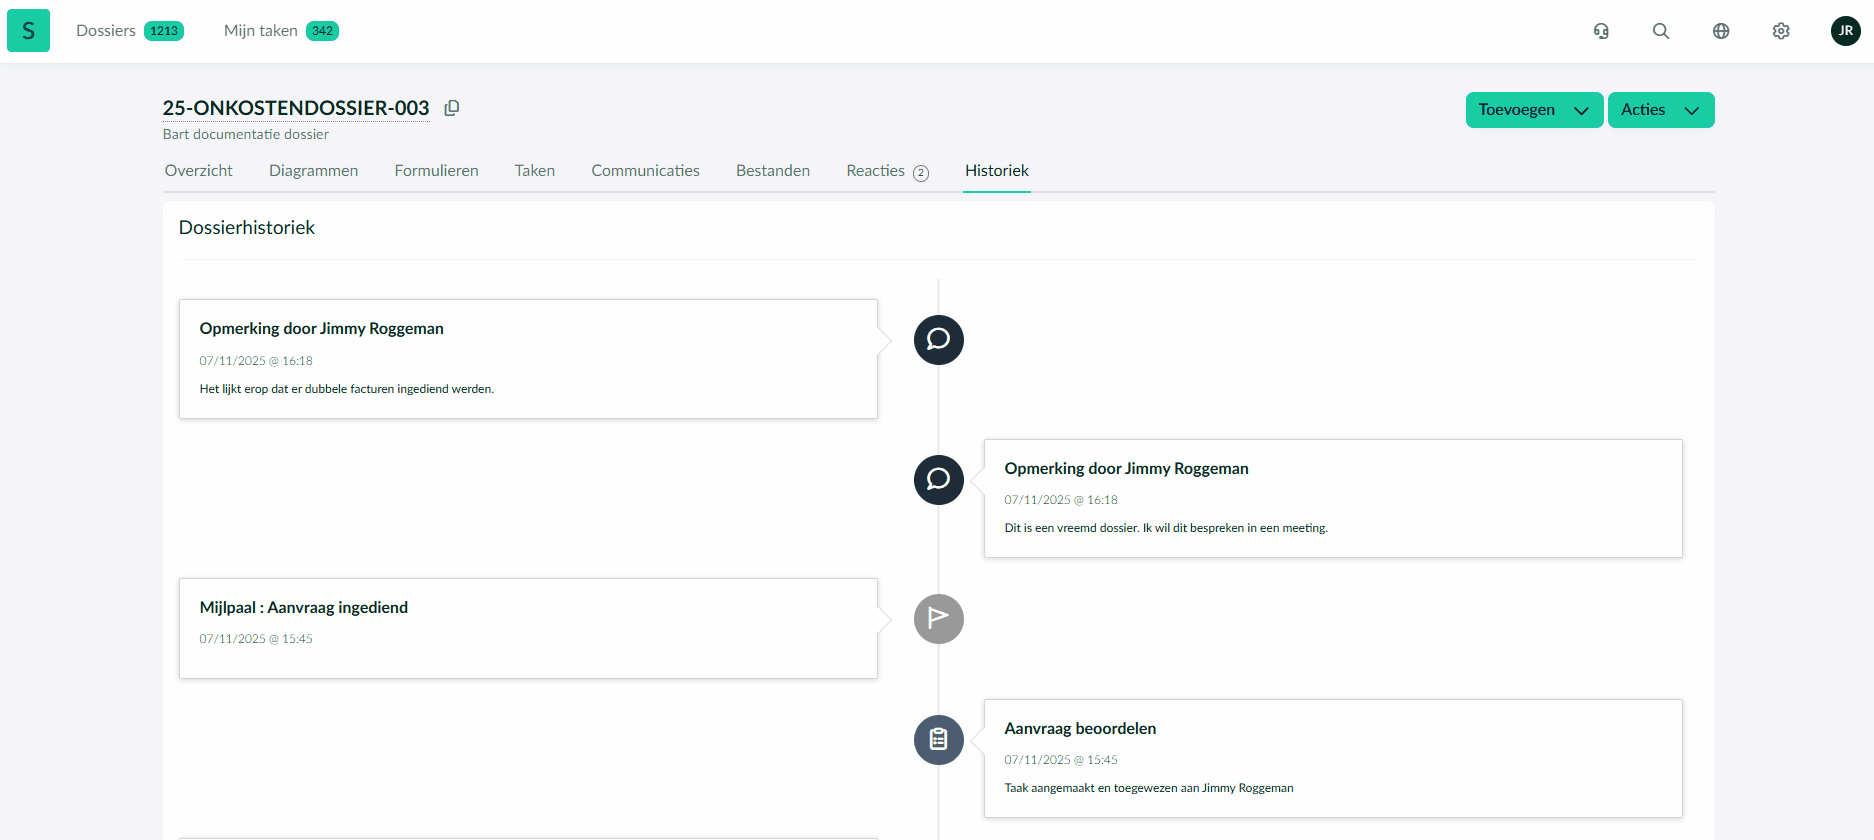Click the Aanvraag beoordelen history card
The height and width of the screenshot is (840, 1874).
tap(1332, 758)
